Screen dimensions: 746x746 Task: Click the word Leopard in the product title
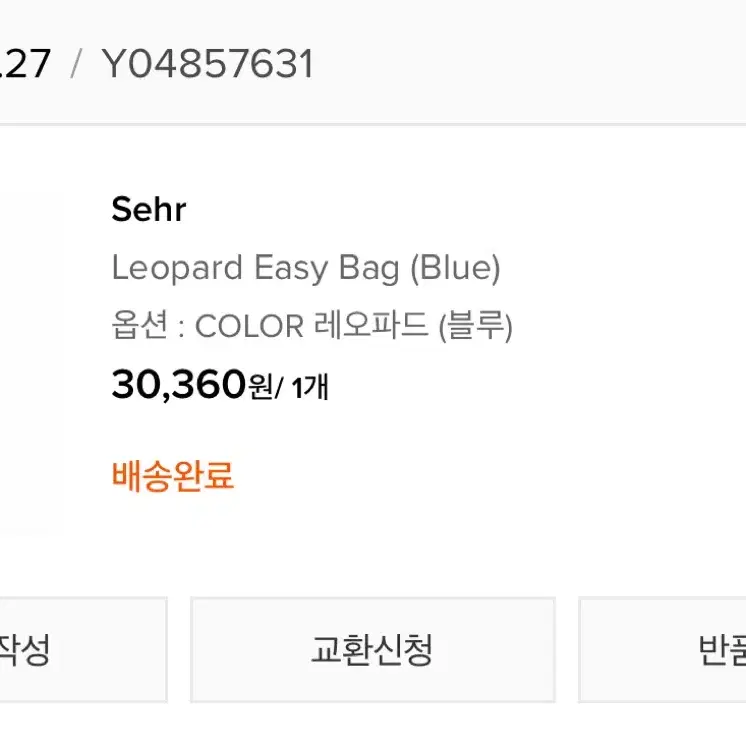(x=177, y=268)
